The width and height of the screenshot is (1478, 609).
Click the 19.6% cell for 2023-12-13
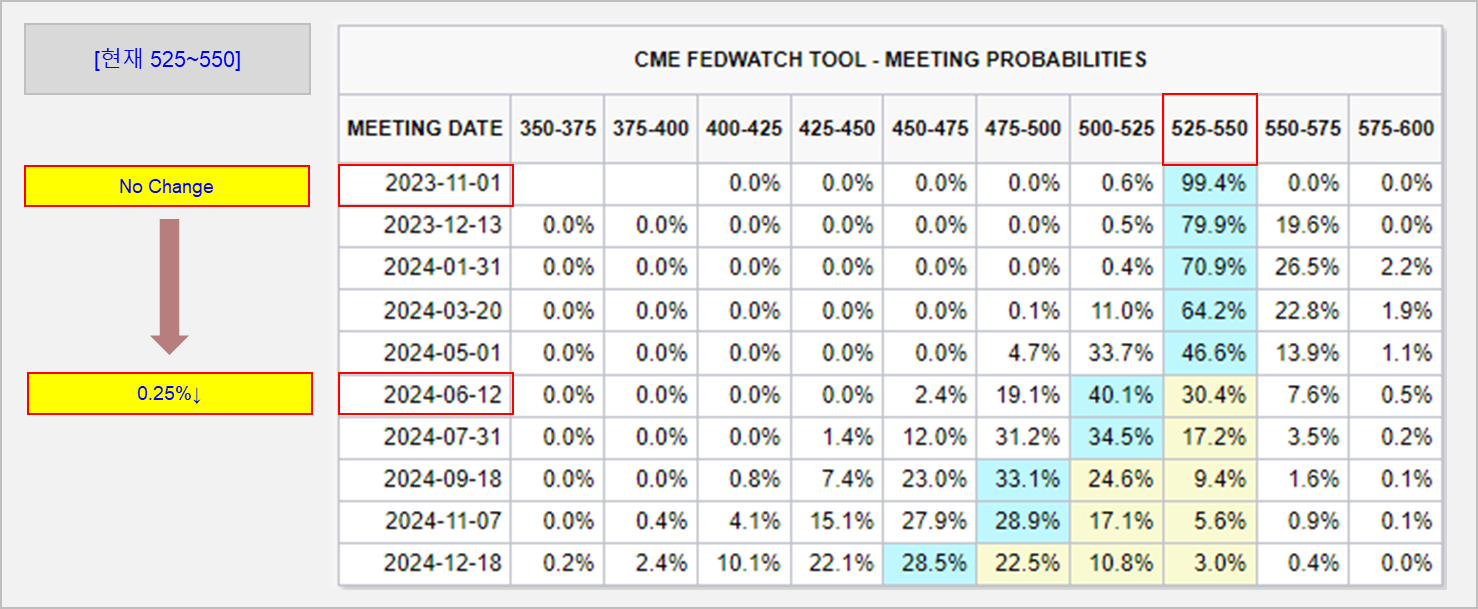[x=1303, y=226]
